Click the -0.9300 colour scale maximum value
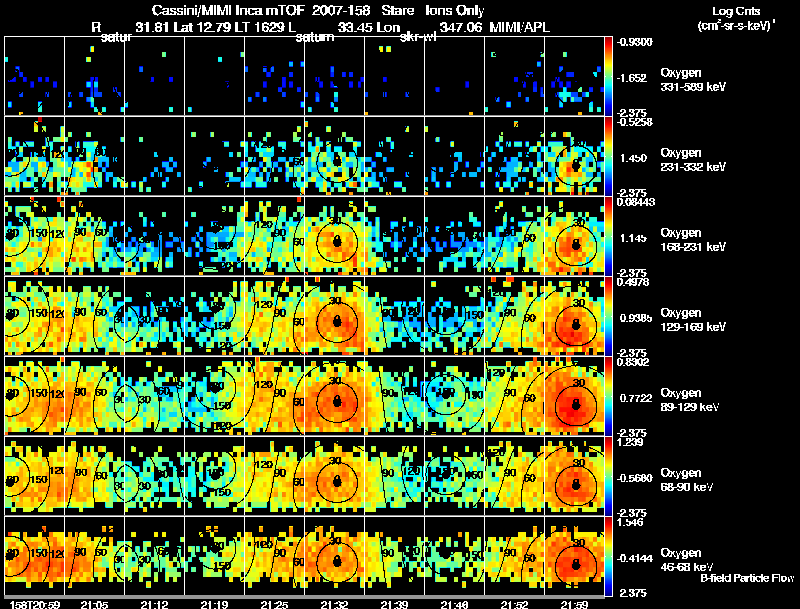This screenshot has height=609, width=800. pyautogui.click(x=634, y=42)
